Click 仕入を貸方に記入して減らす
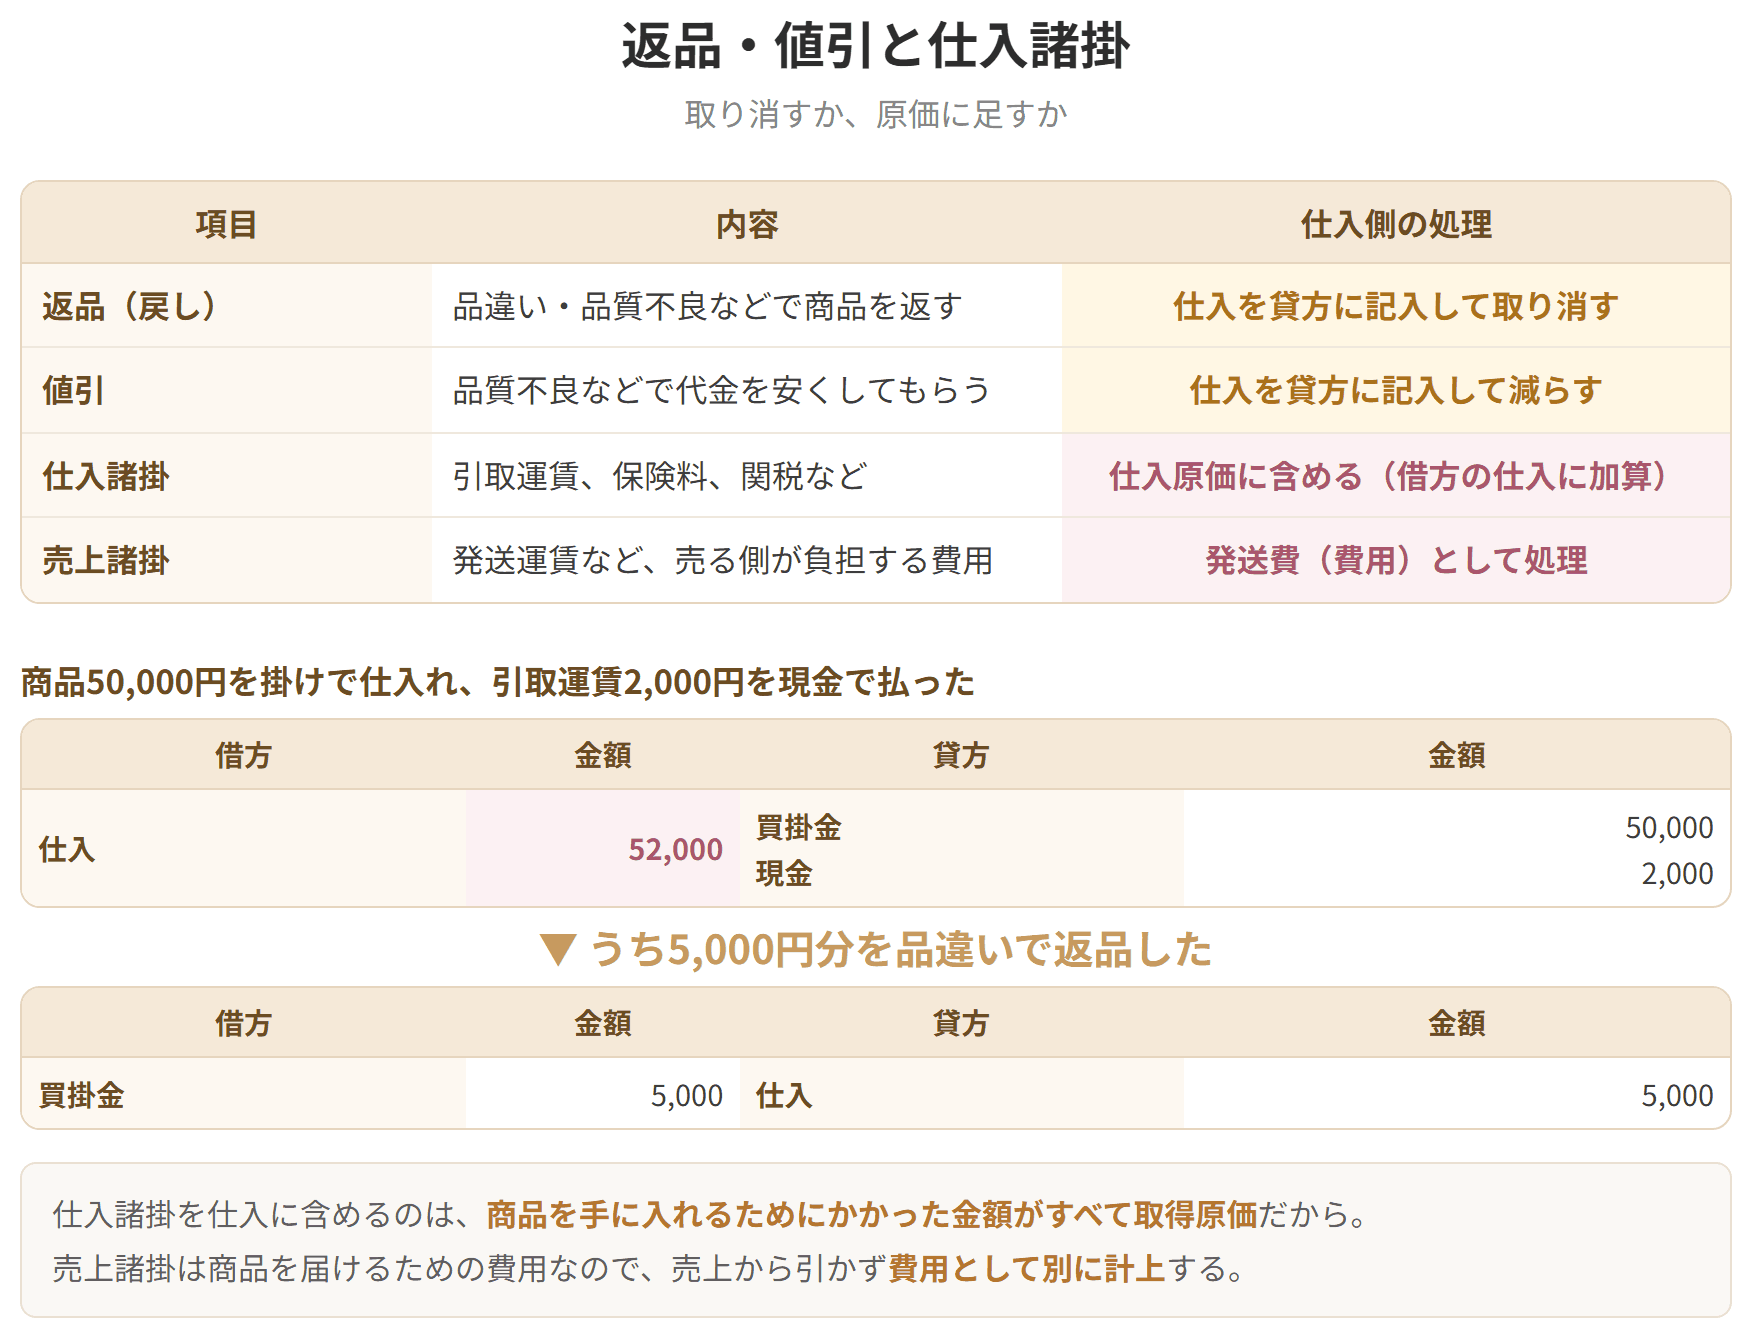 pos(1396,390)
